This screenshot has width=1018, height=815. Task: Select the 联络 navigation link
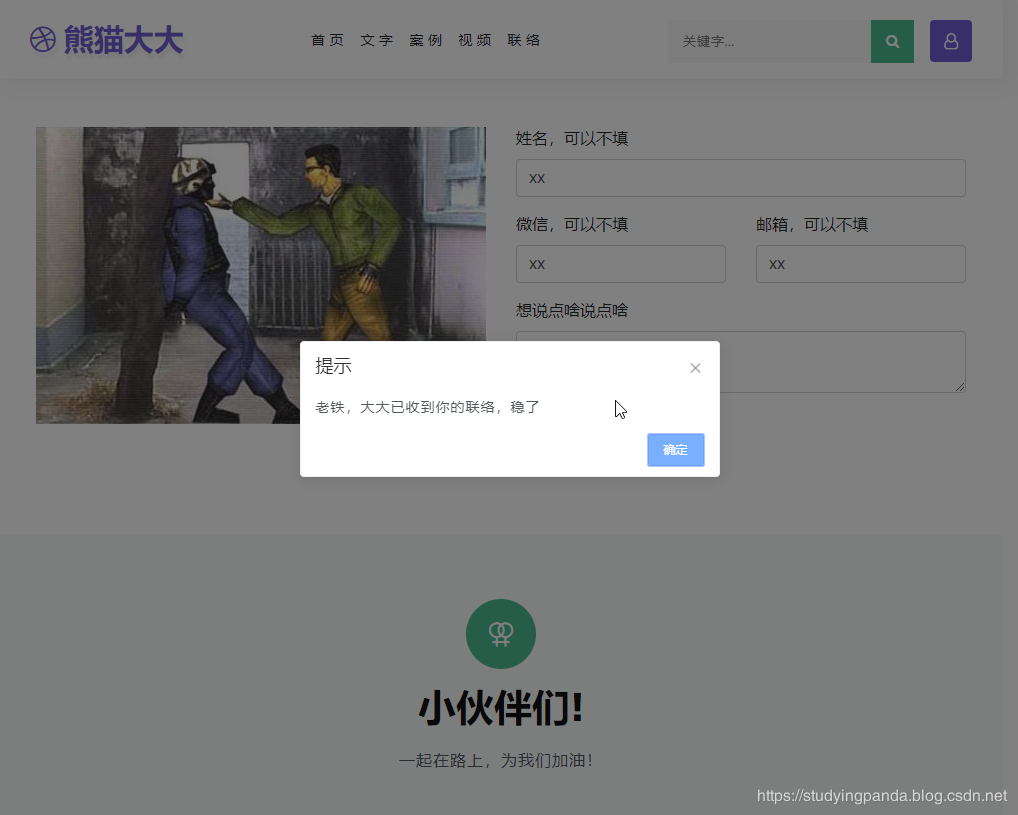pos(523,40)
